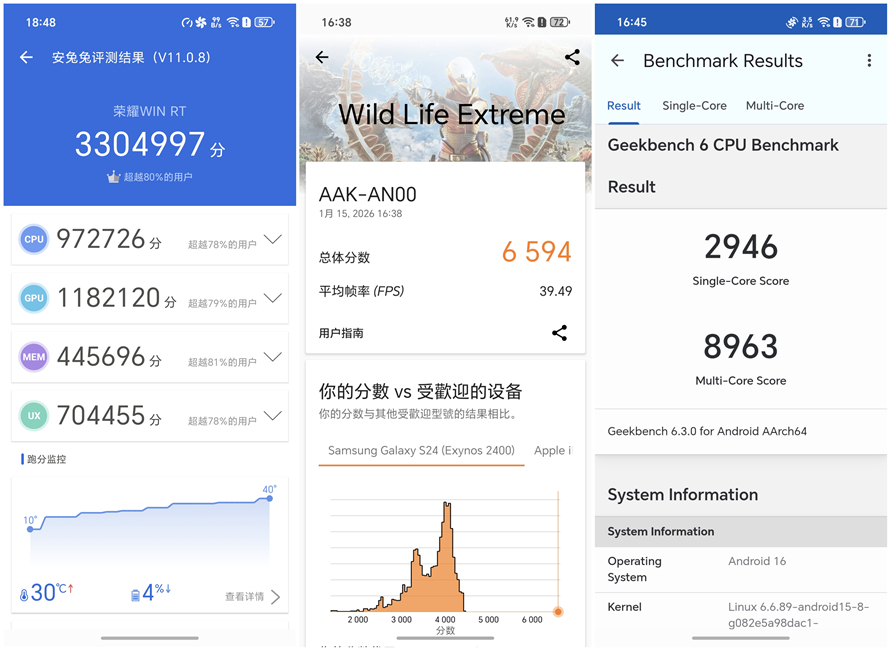Select the Samsung Galaxy S24 (Exynos 2400) comparison

point(420,452)
